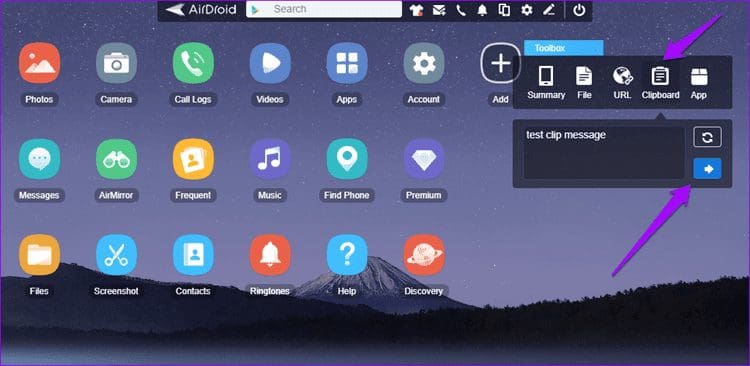This screenshot has width=750, height=366.
Task: Launch the Camera icon
Action: tap(116, 63)
